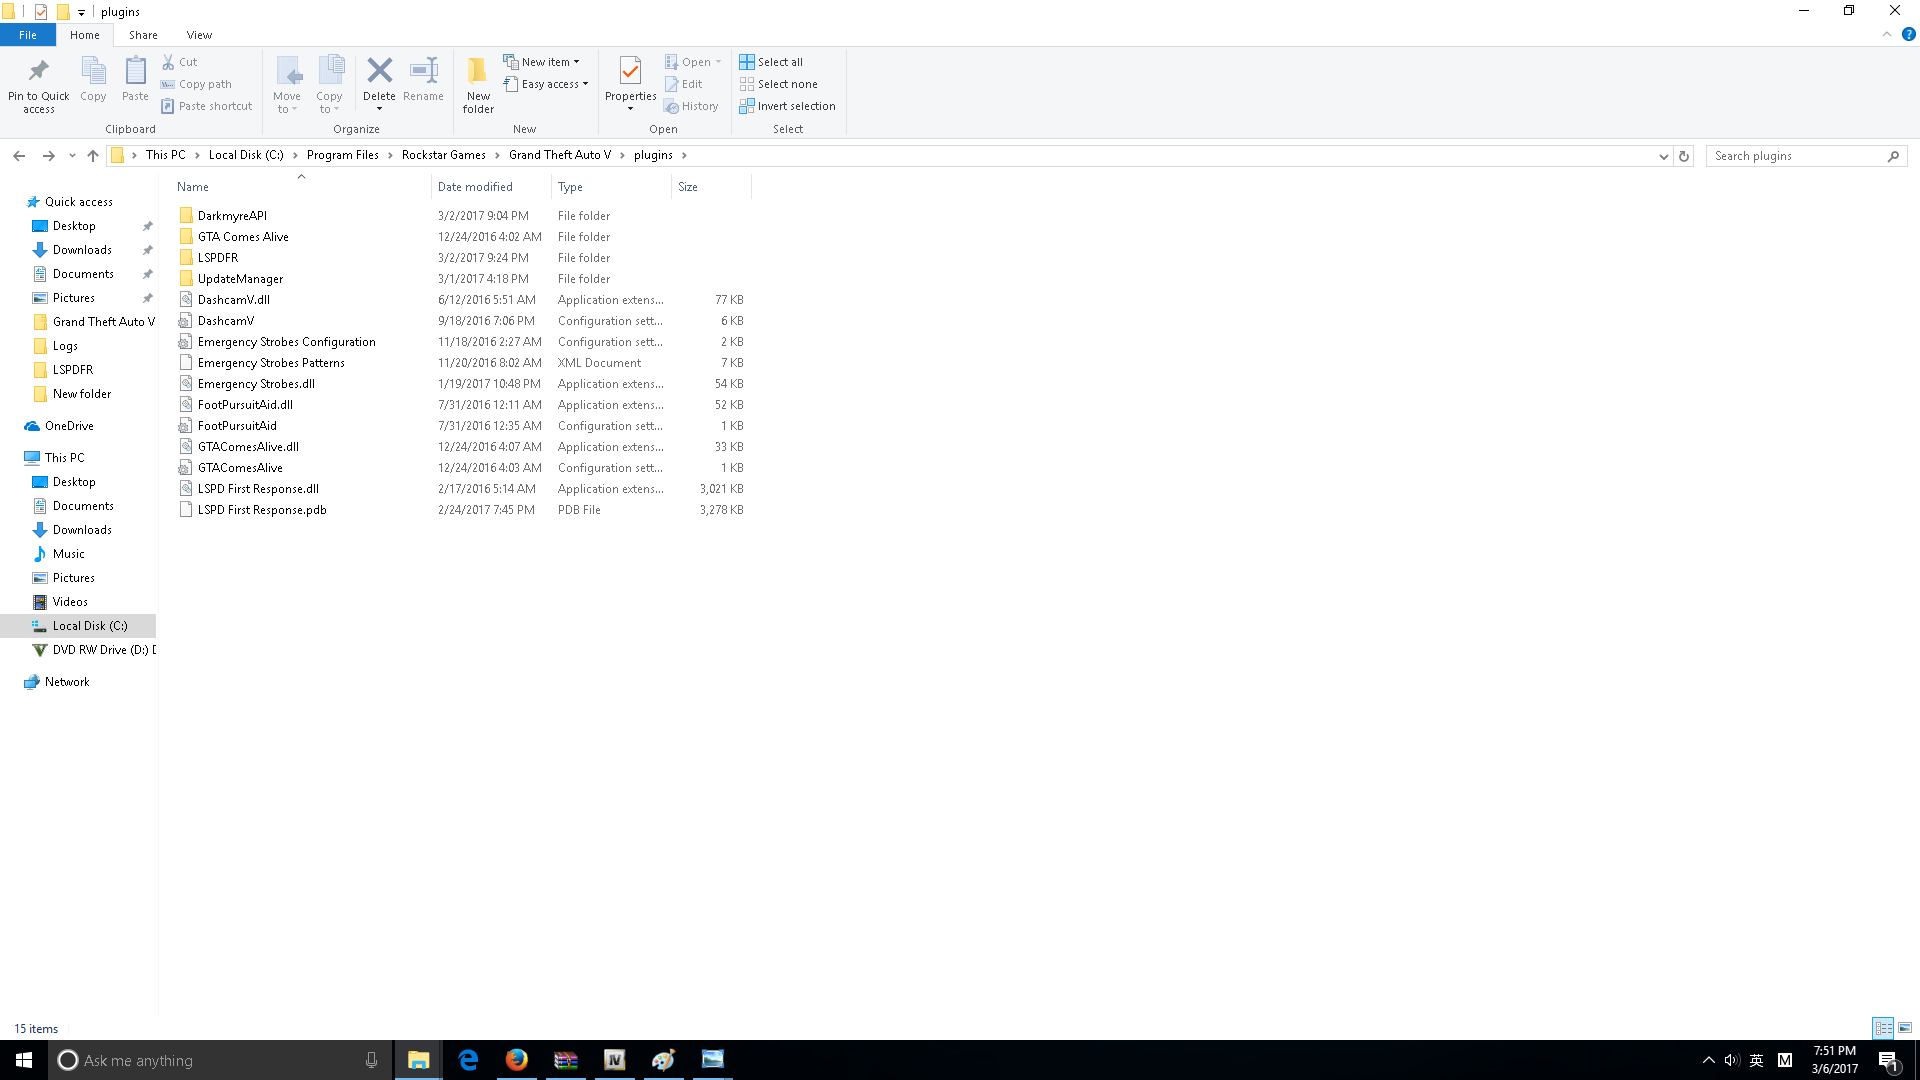Open the address bar history dropdown
1920x1080 pixels.
[x=1663, y=156]
